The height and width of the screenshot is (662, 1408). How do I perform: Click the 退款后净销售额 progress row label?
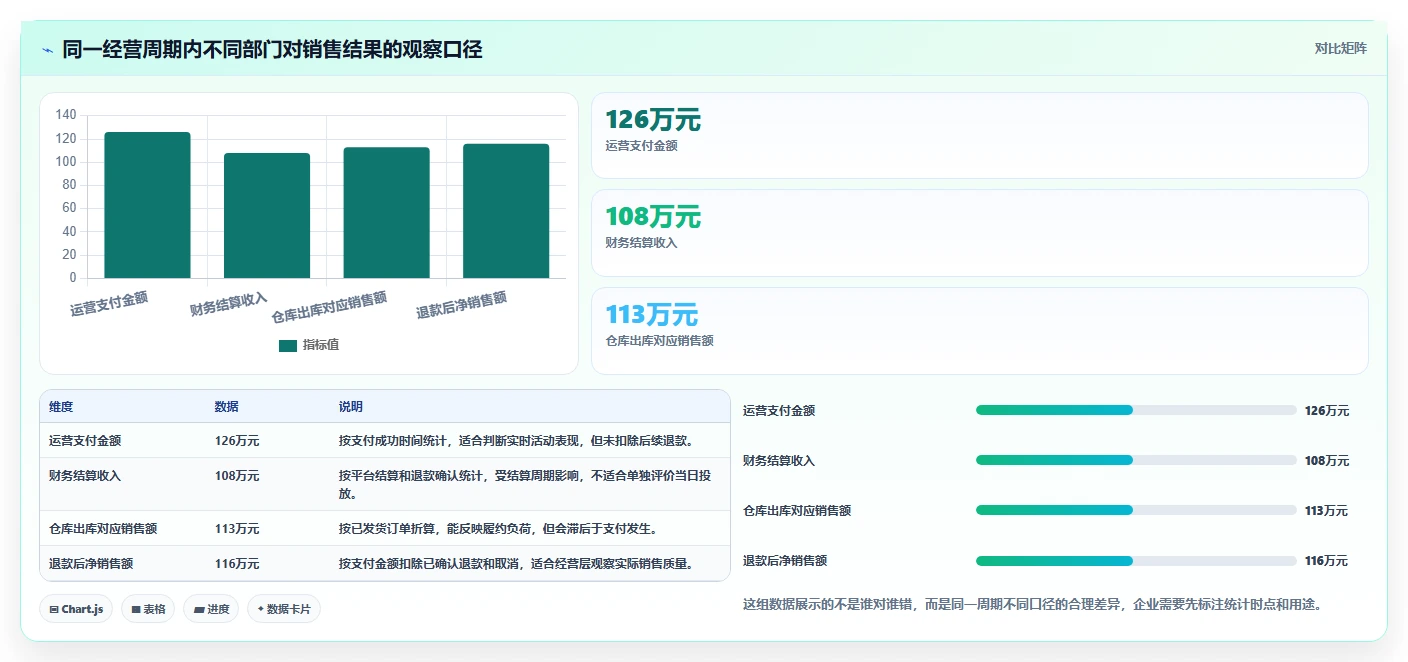785,561
